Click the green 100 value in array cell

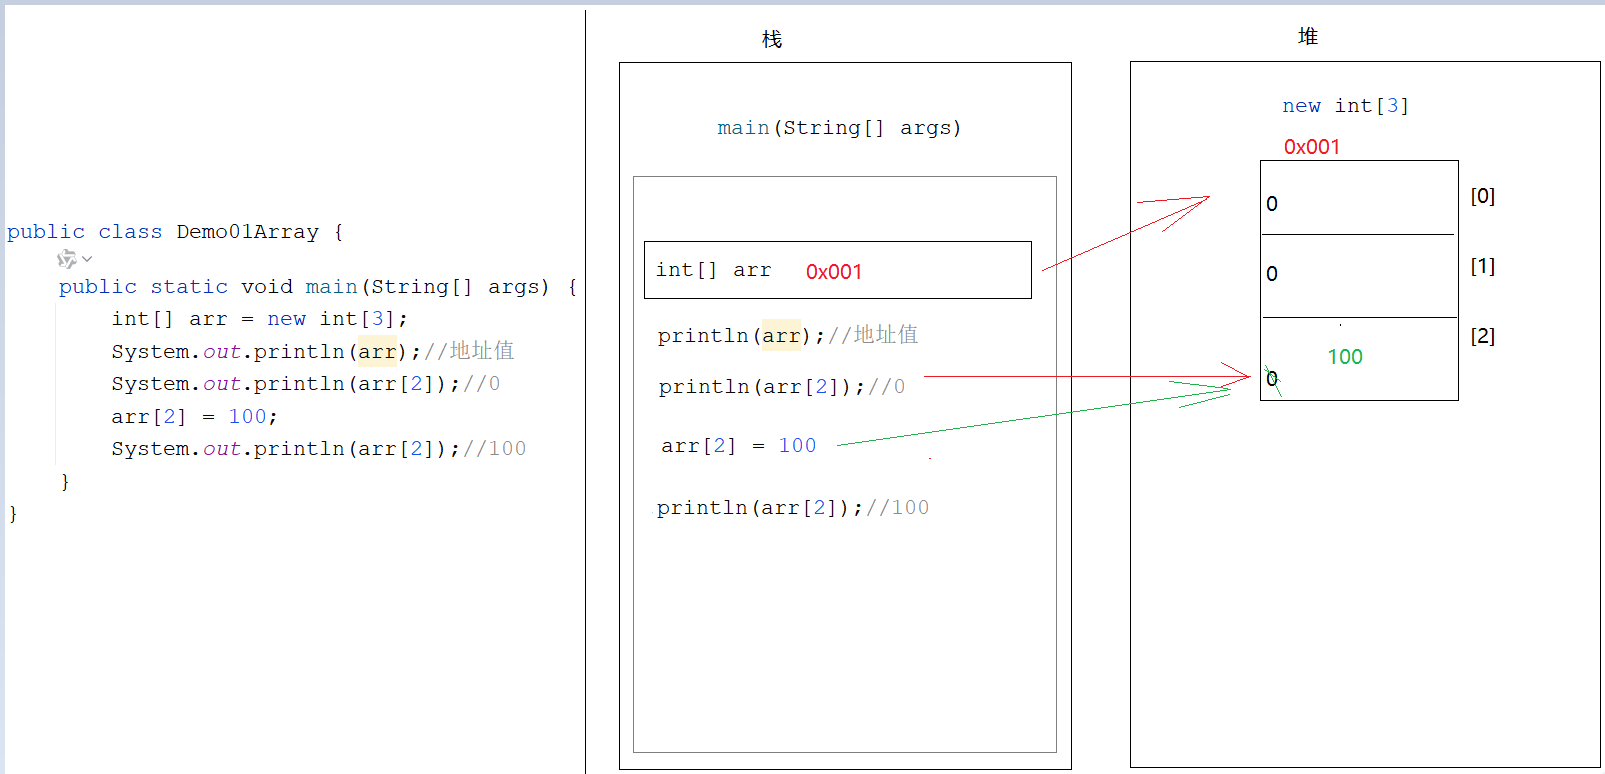coord(1344,357)
